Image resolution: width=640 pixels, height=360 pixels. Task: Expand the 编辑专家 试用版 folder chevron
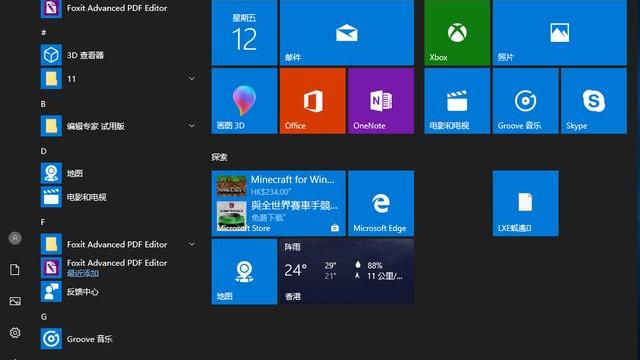point(191,126)
